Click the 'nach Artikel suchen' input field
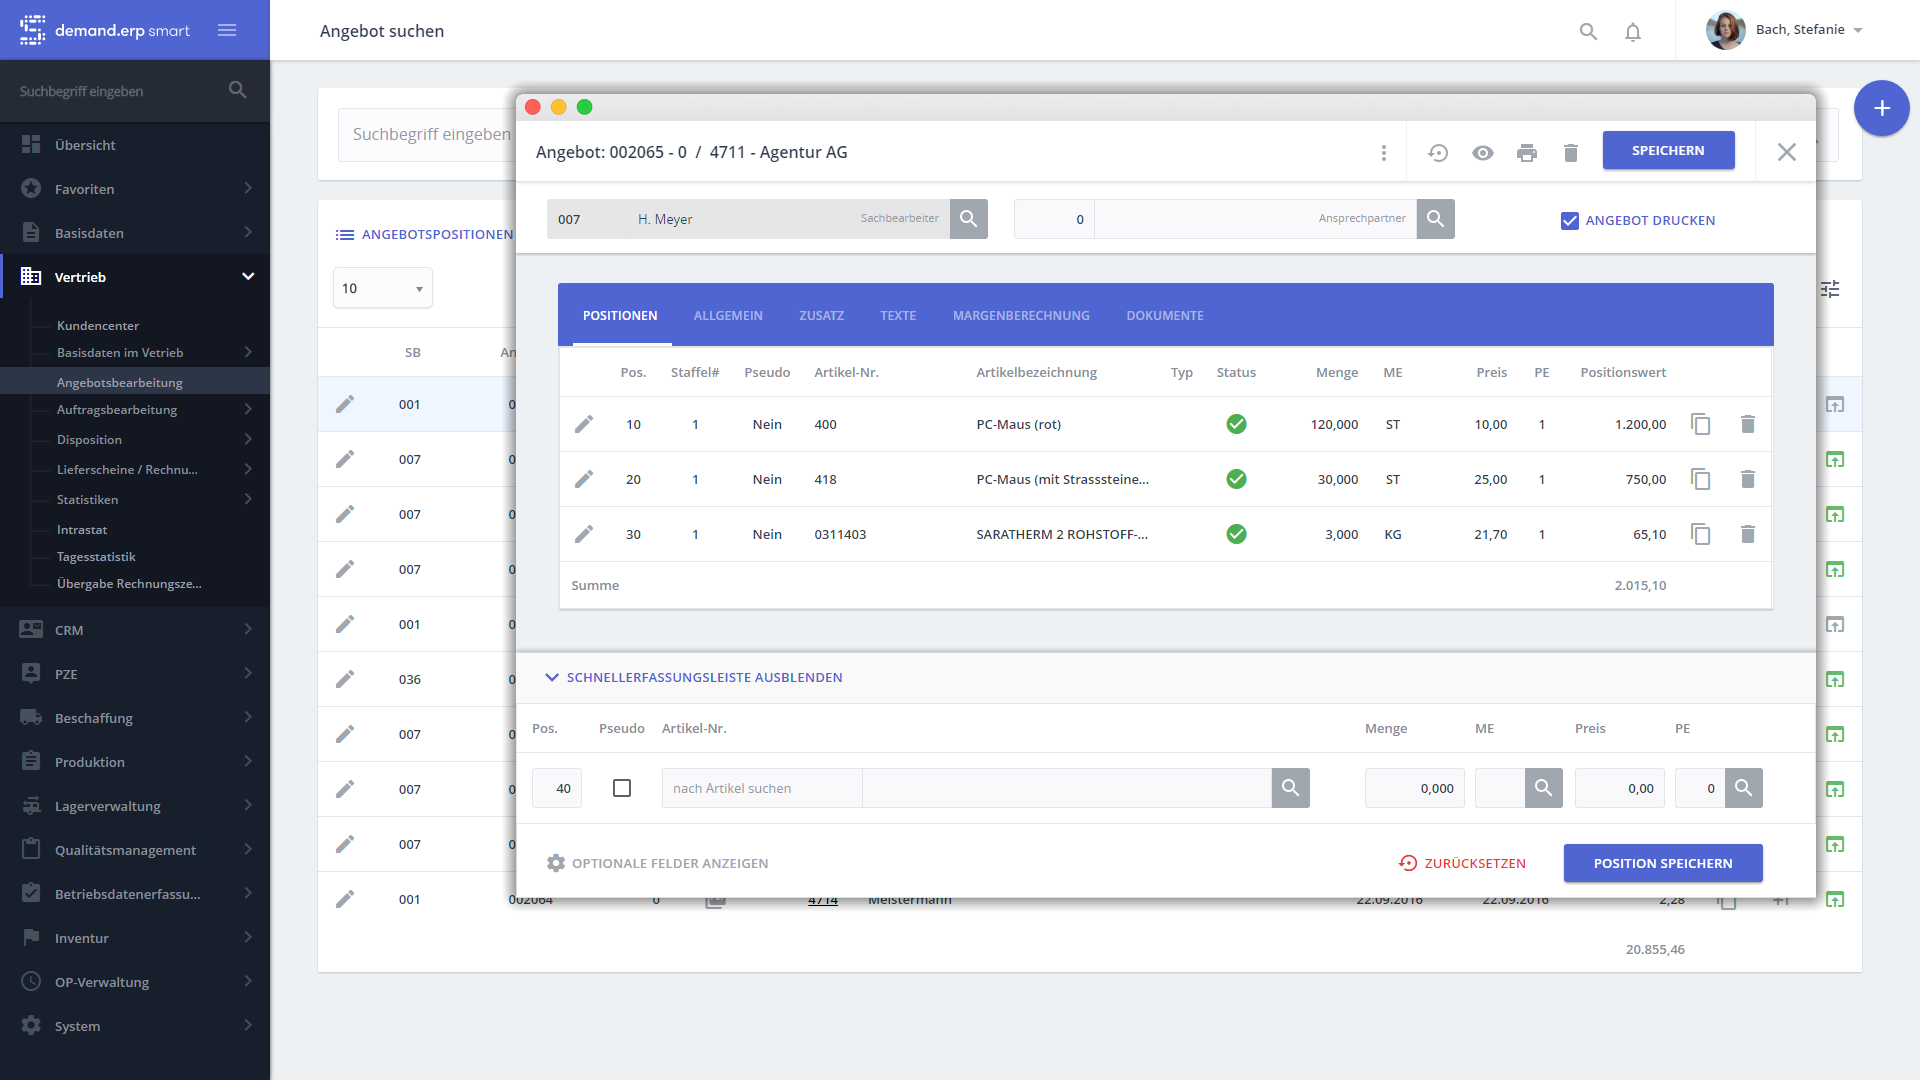Viewport: 1920px width, 1080px height. [761, 788]
